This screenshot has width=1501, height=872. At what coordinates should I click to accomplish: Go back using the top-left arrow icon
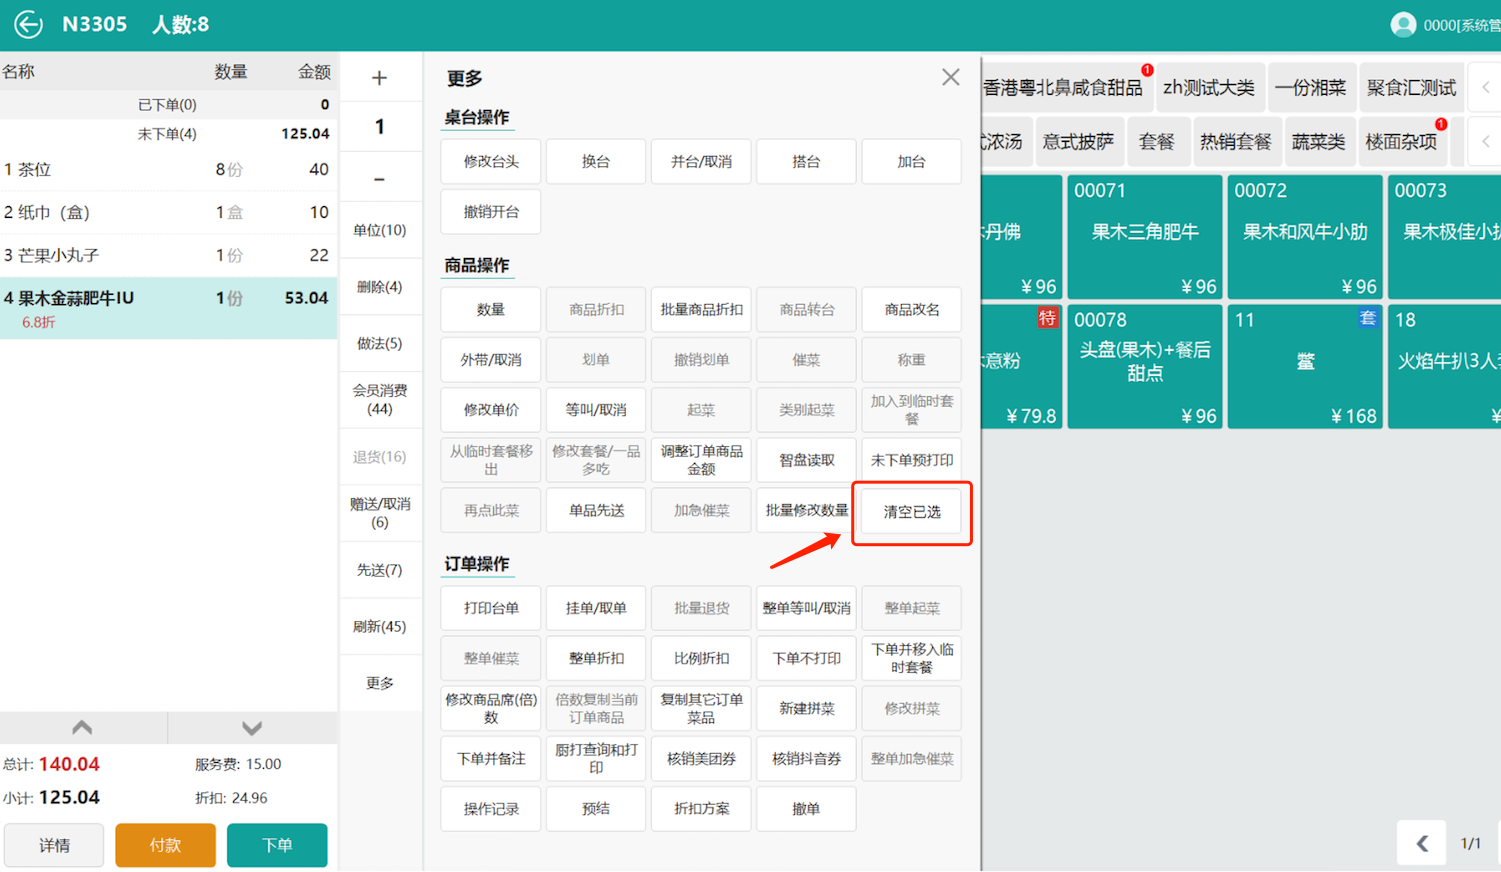pyautogui.click(x=28, y=24)
